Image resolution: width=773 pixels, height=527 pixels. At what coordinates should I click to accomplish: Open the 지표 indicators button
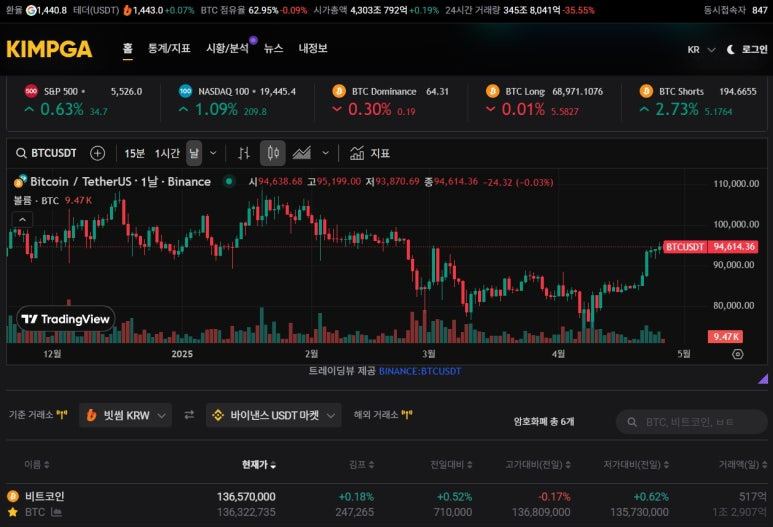point(370,153)
